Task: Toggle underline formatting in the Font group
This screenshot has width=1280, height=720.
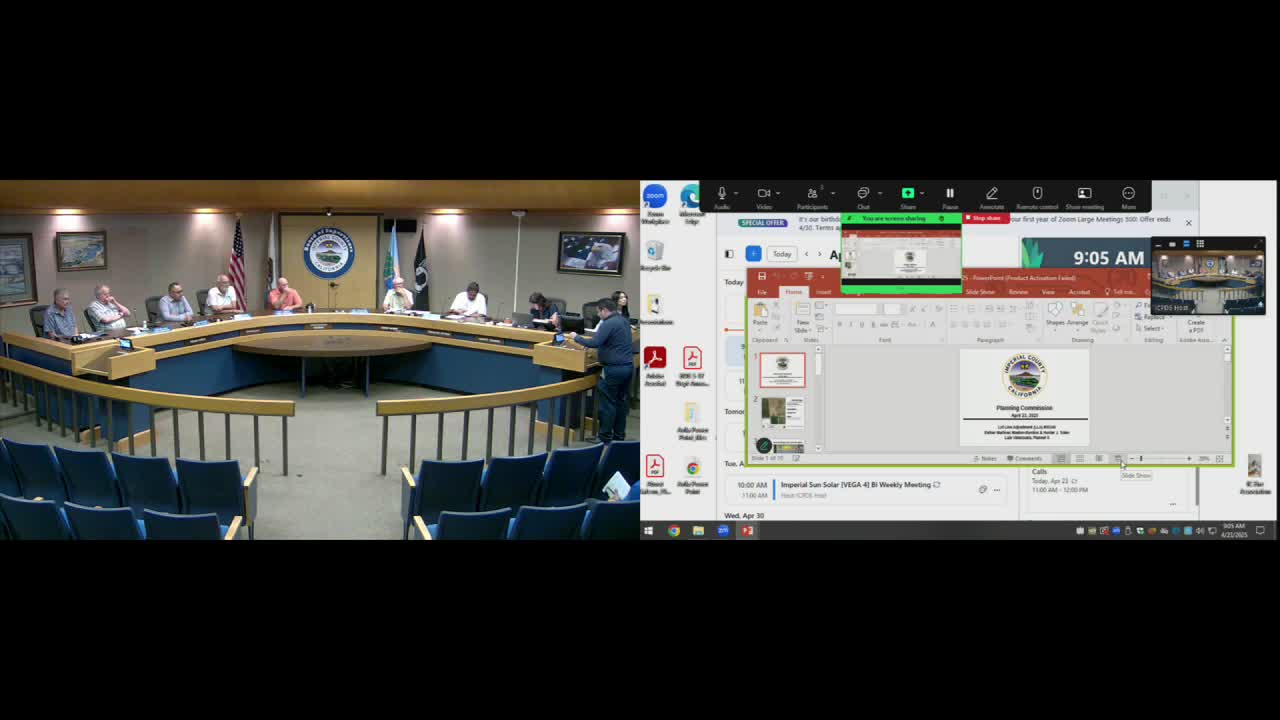Action: click(x=860, y=324)
